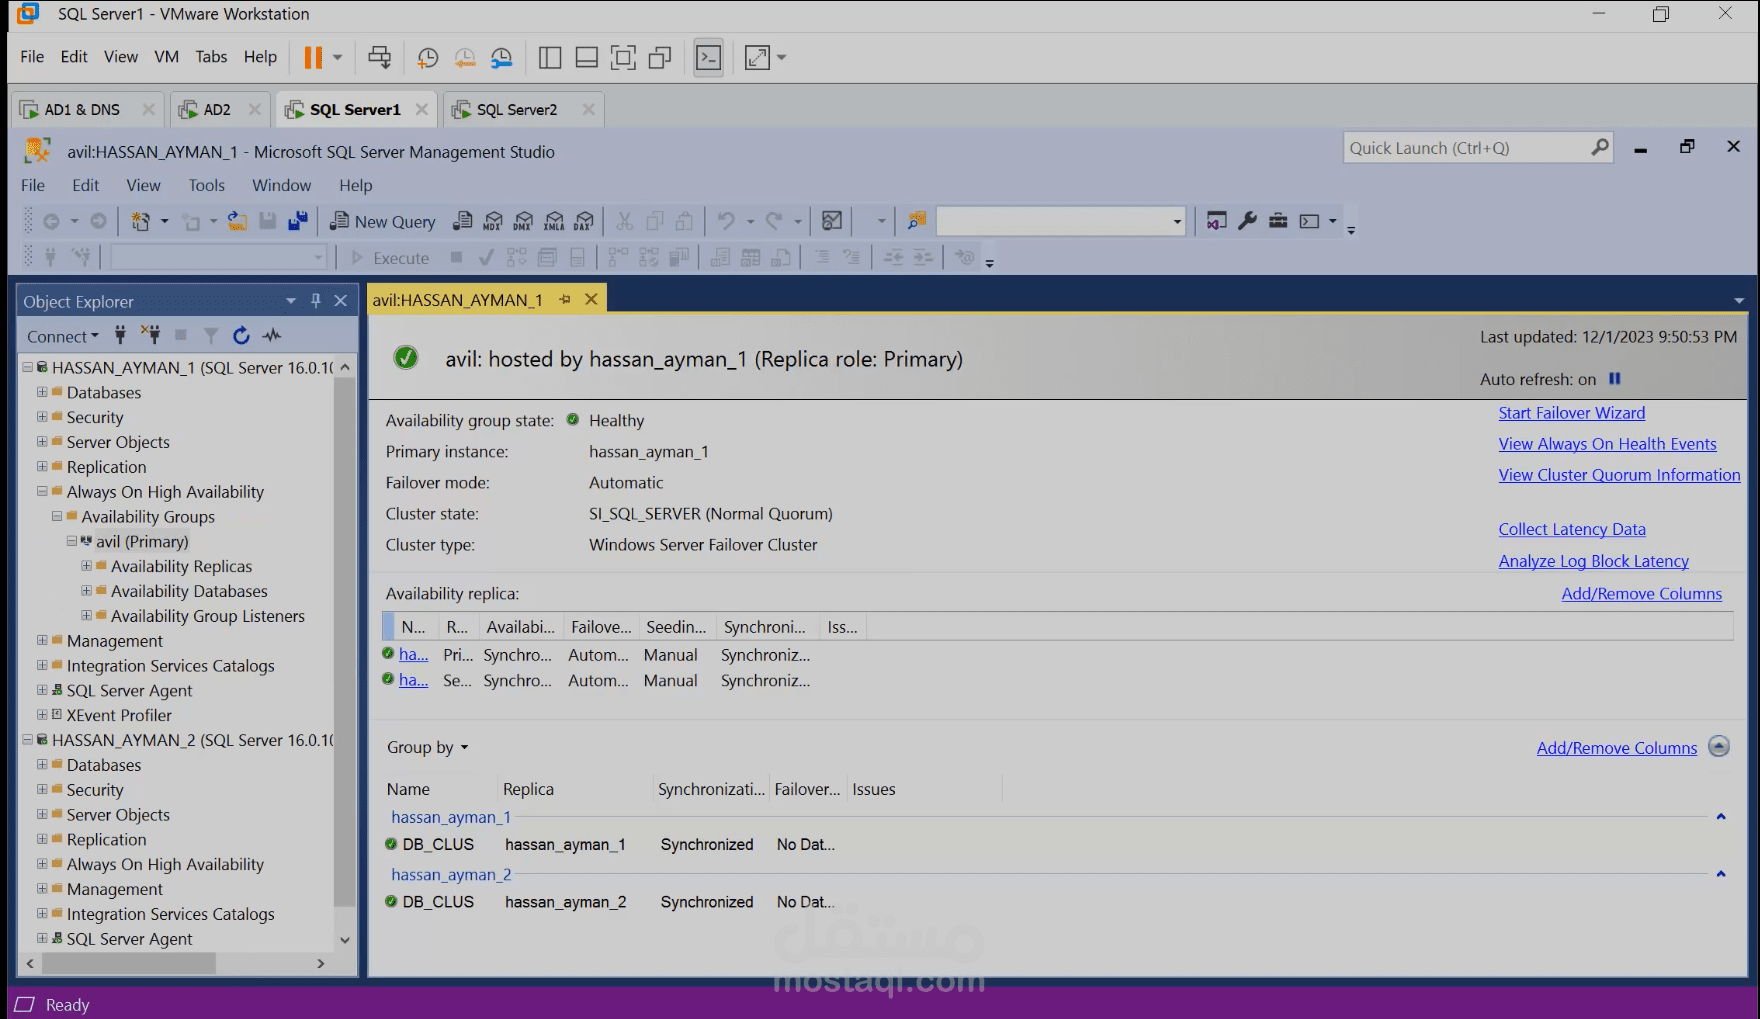Click the Availability column header in replica table
Screen dimensions: 1760x1019
coord(520,627)
